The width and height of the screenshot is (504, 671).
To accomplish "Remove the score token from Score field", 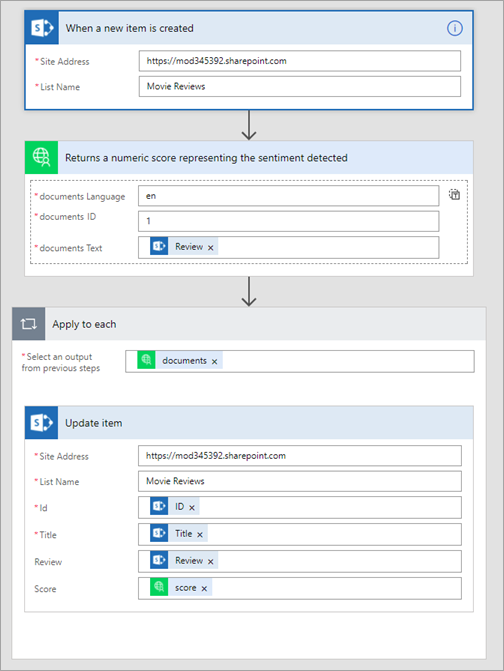I will (x=204, y=589).
